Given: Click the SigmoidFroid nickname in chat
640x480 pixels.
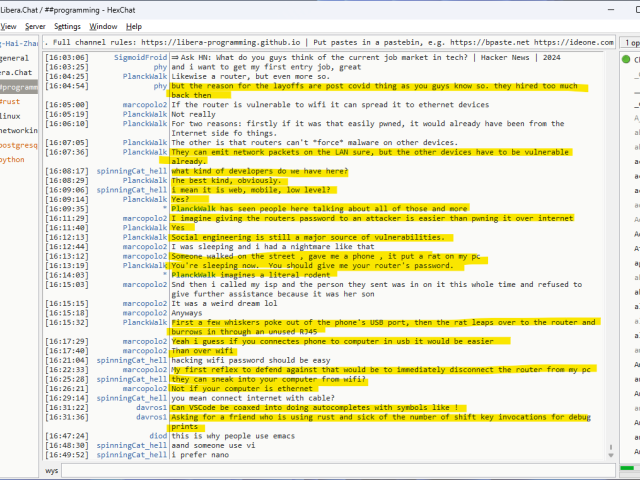Looking at the screenshot, I should coord(140,58).
